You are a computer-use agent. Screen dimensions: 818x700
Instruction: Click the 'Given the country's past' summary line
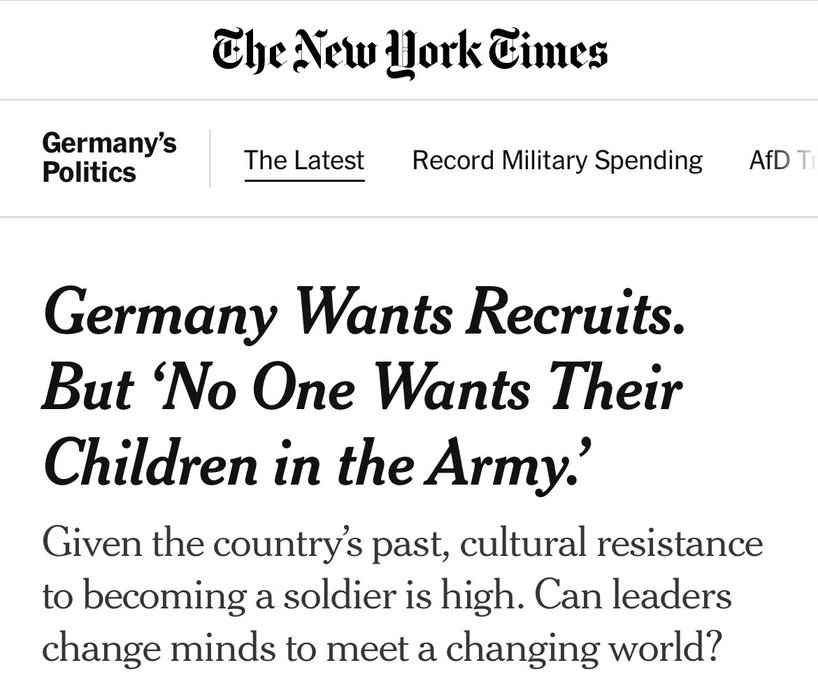[402, 546]
